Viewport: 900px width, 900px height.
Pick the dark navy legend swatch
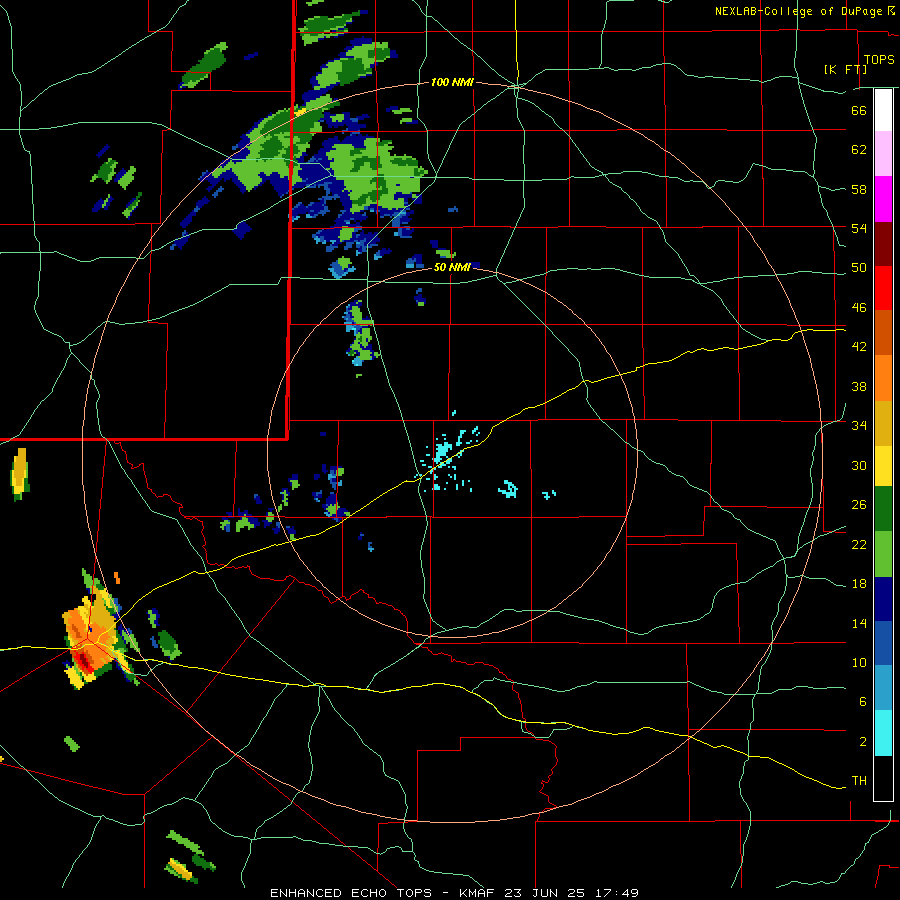pyautogui.click(x=883, y=599)
